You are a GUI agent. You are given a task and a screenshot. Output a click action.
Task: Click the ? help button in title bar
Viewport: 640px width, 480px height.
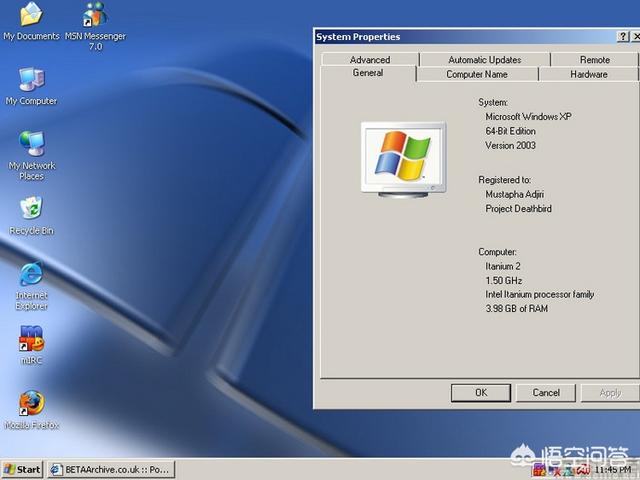click(622, 37)
